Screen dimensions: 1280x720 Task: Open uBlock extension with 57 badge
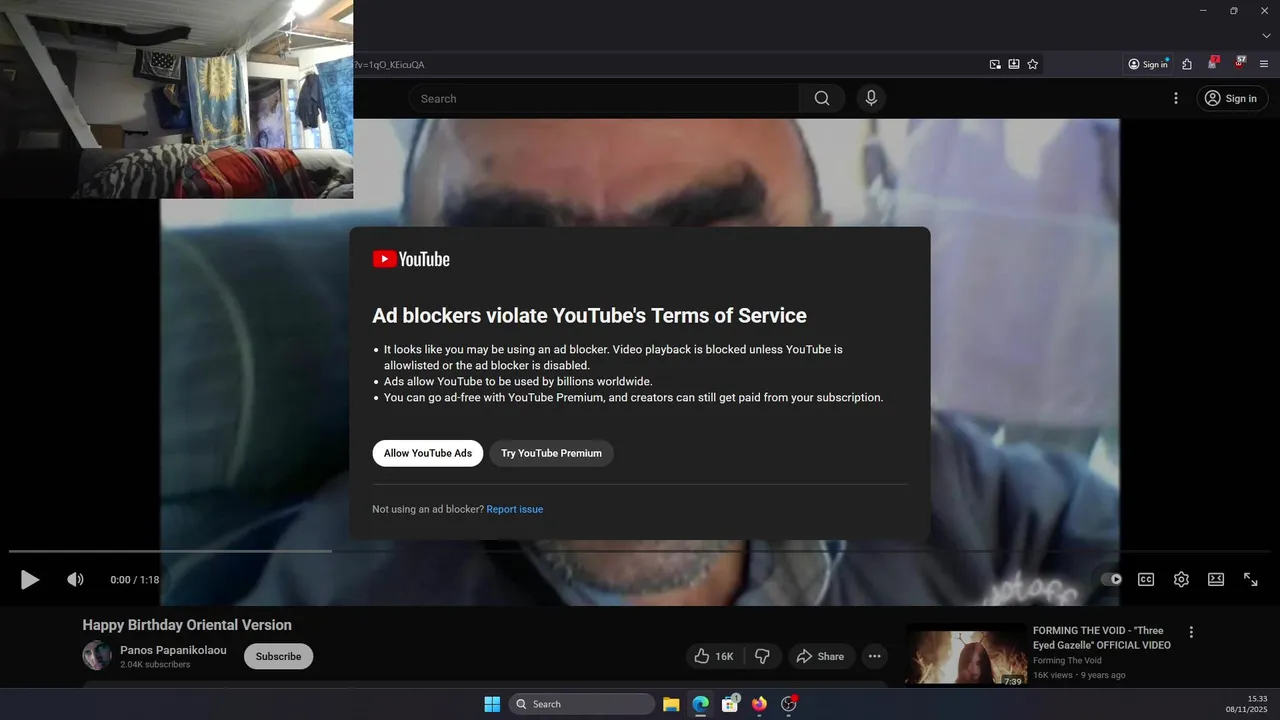pyautogui.click(x=1240, y=63)
